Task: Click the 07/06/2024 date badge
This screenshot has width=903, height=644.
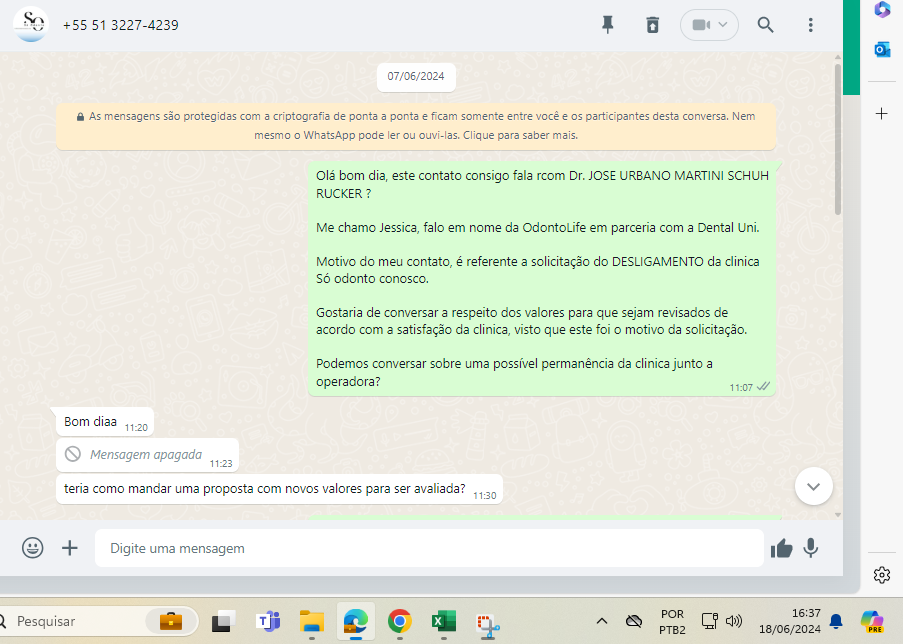Action: [x=416, y=77]
